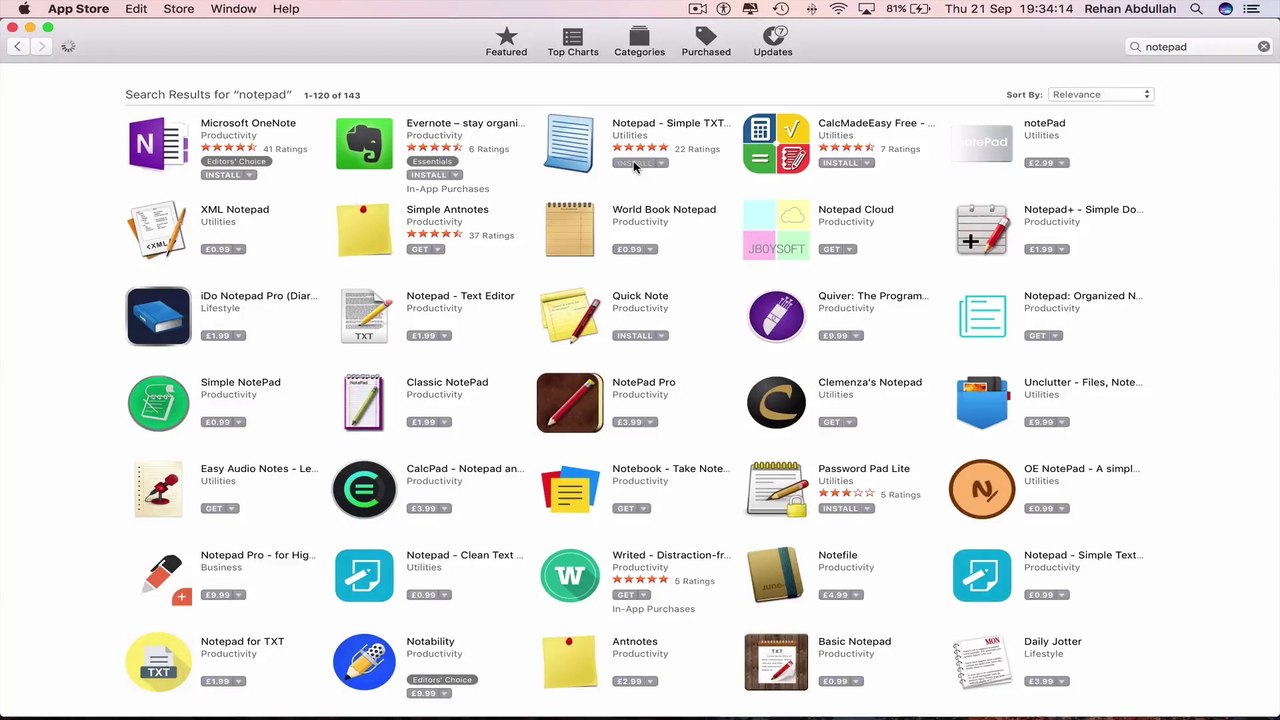The height and width of the screenshot is (720, 1280).
Task: Expand Install options for Microsoft OneNote
Action: [x=250, y=175]
